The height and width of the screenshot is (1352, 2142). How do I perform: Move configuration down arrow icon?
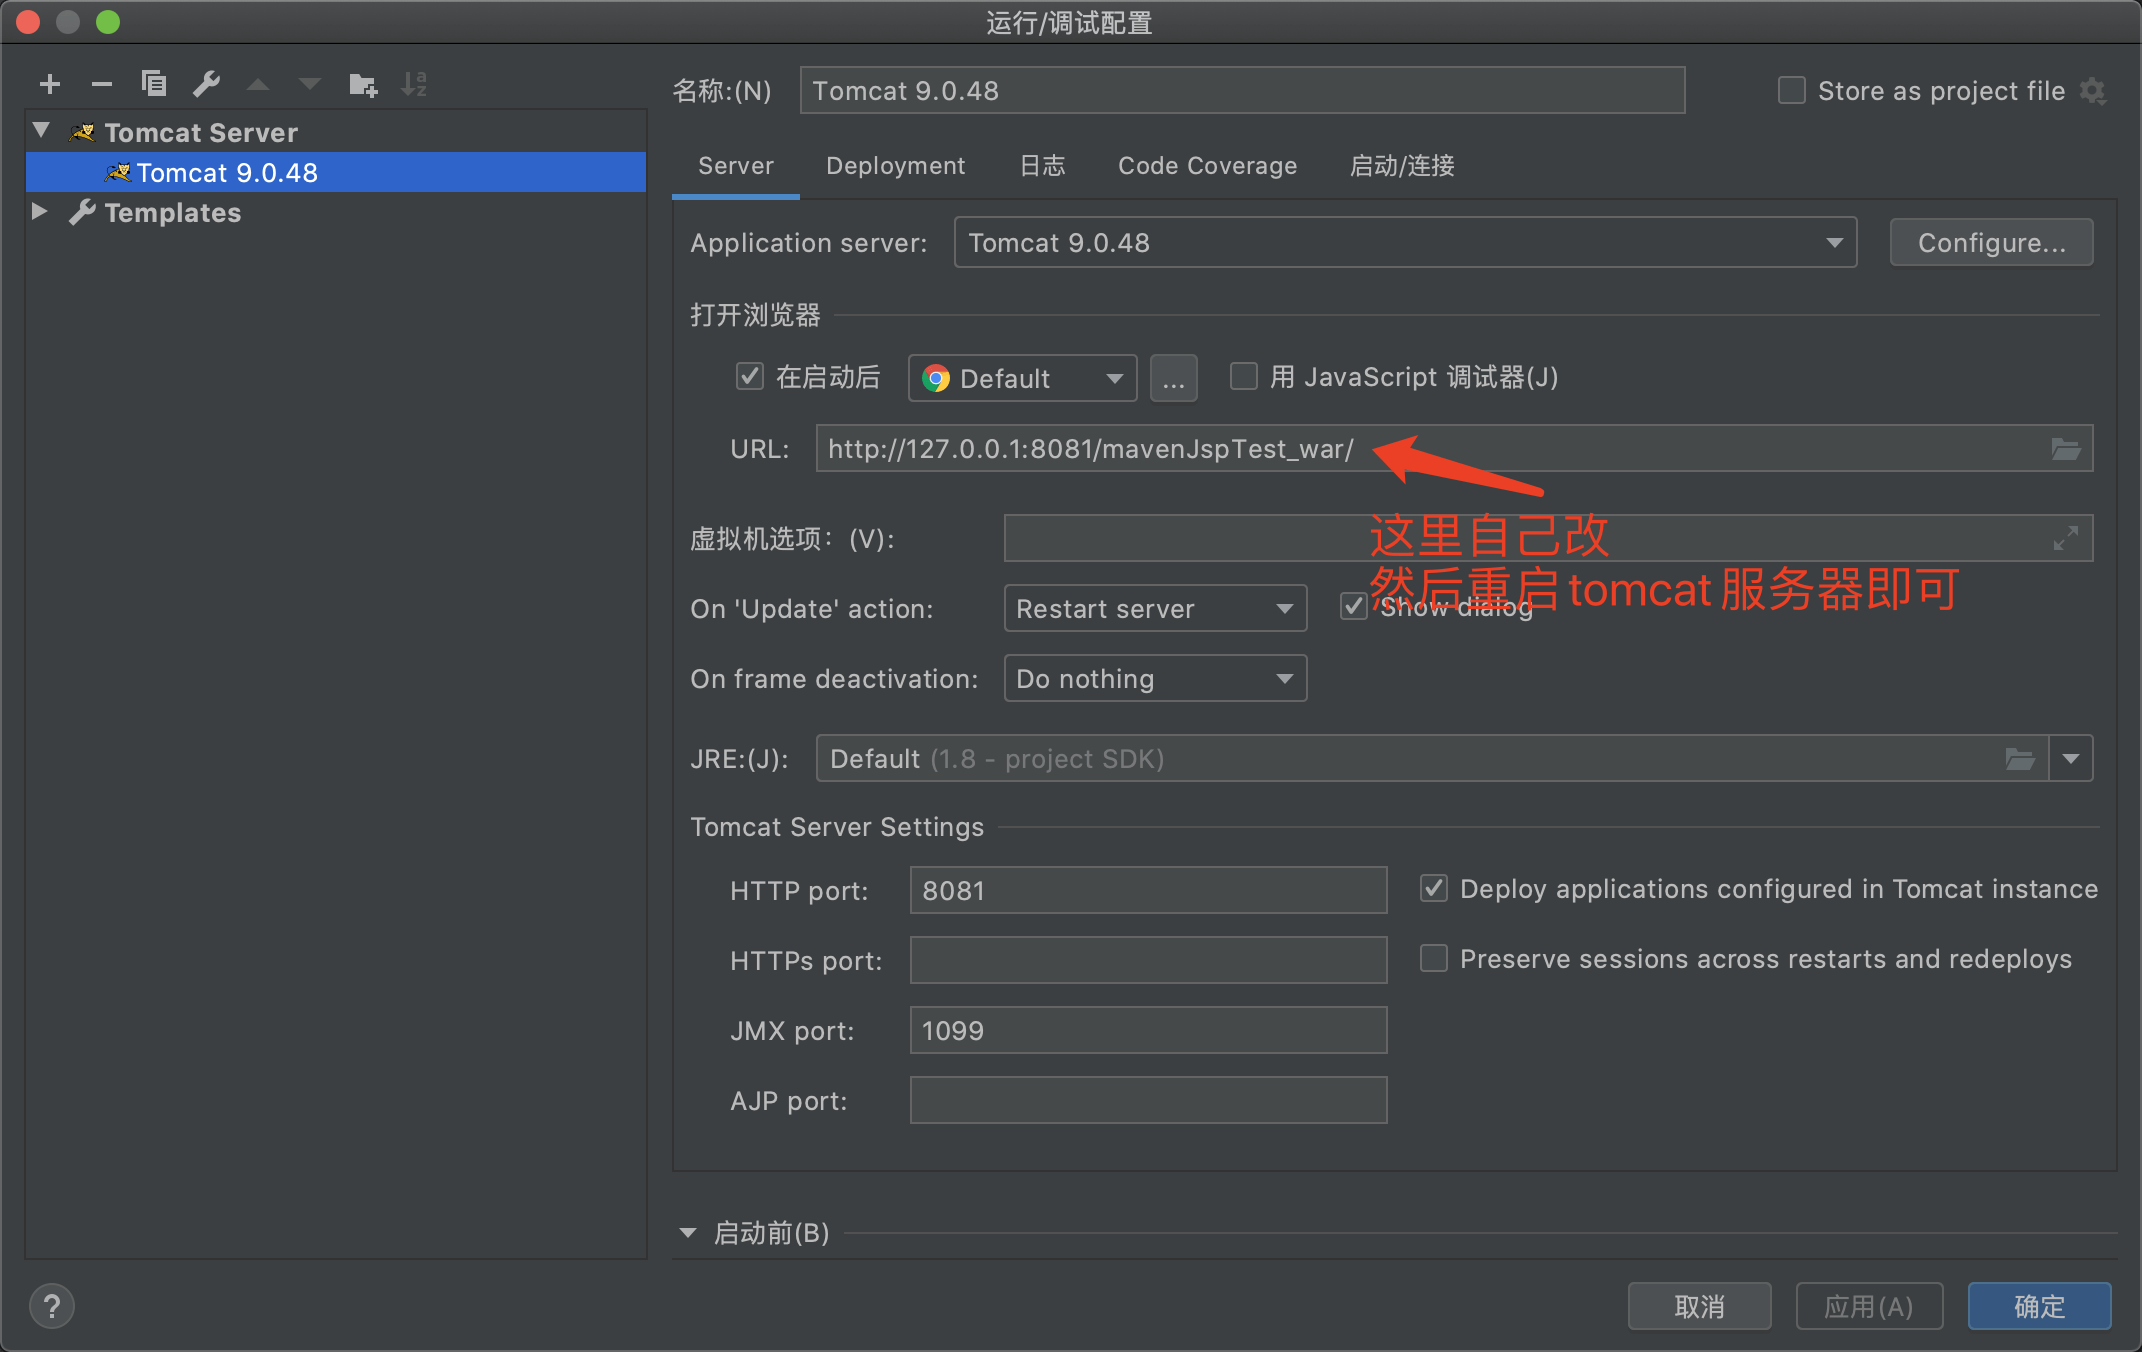click(310, 85)
